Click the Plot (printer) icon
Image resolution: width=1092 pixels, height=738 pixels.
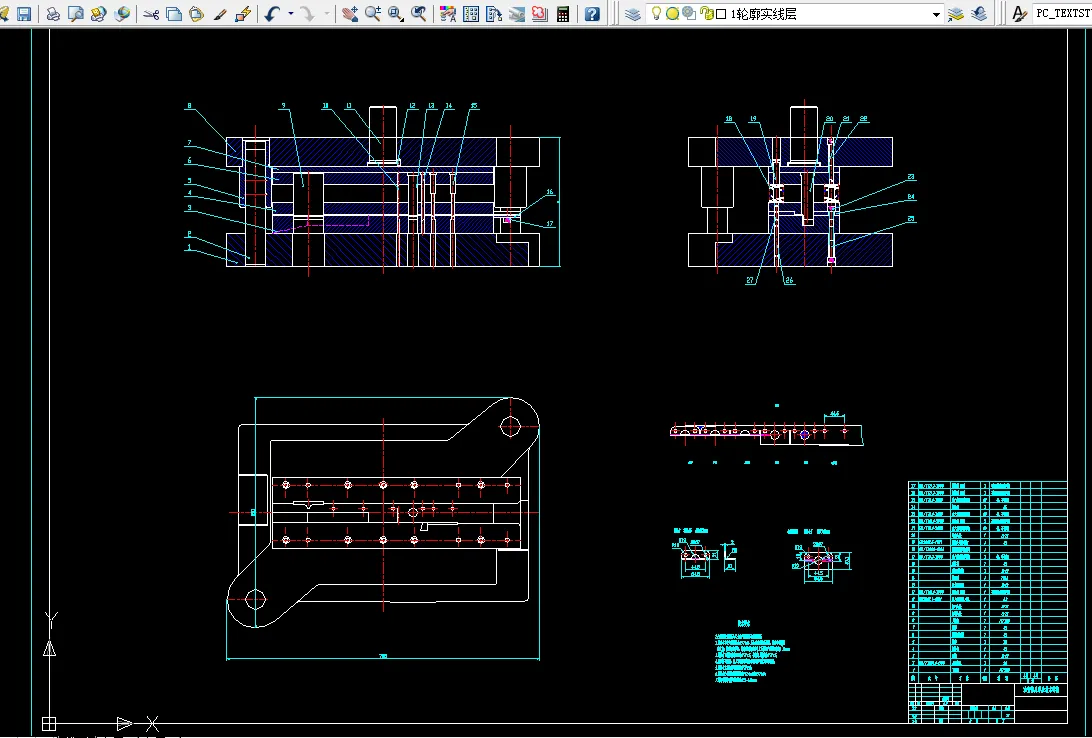click(x=53, y=14)
